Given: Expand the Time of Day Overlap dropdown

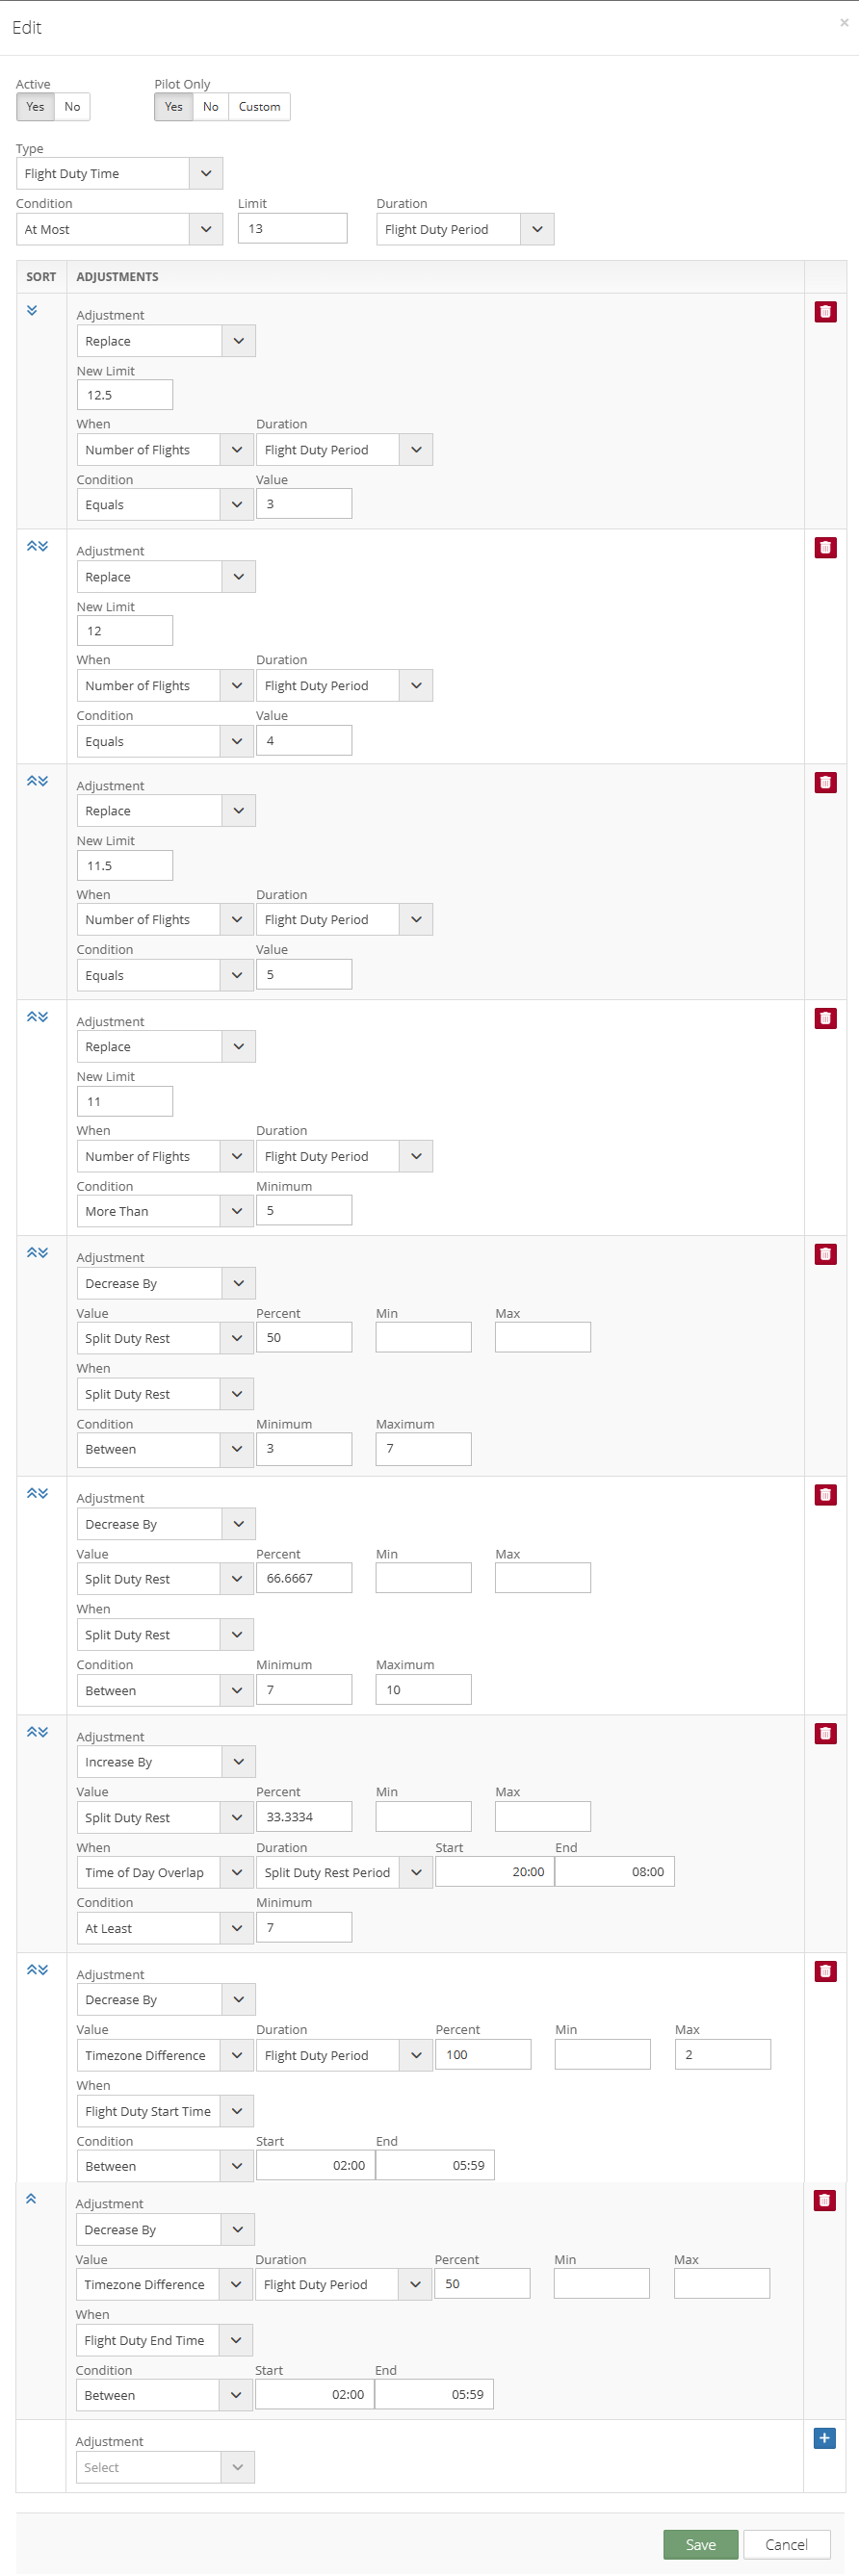Looking at the screenshot, I should point(165,1873).
